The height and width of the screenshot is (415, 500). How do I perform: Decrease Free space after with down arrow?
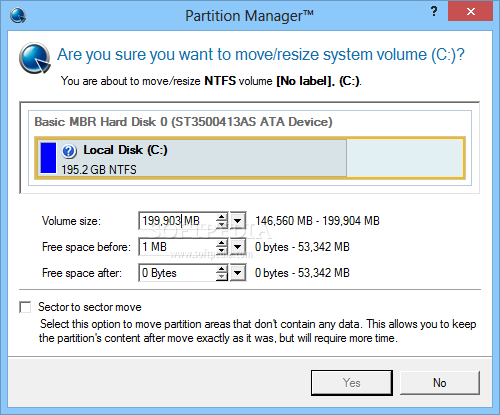[x=221, y=277]
